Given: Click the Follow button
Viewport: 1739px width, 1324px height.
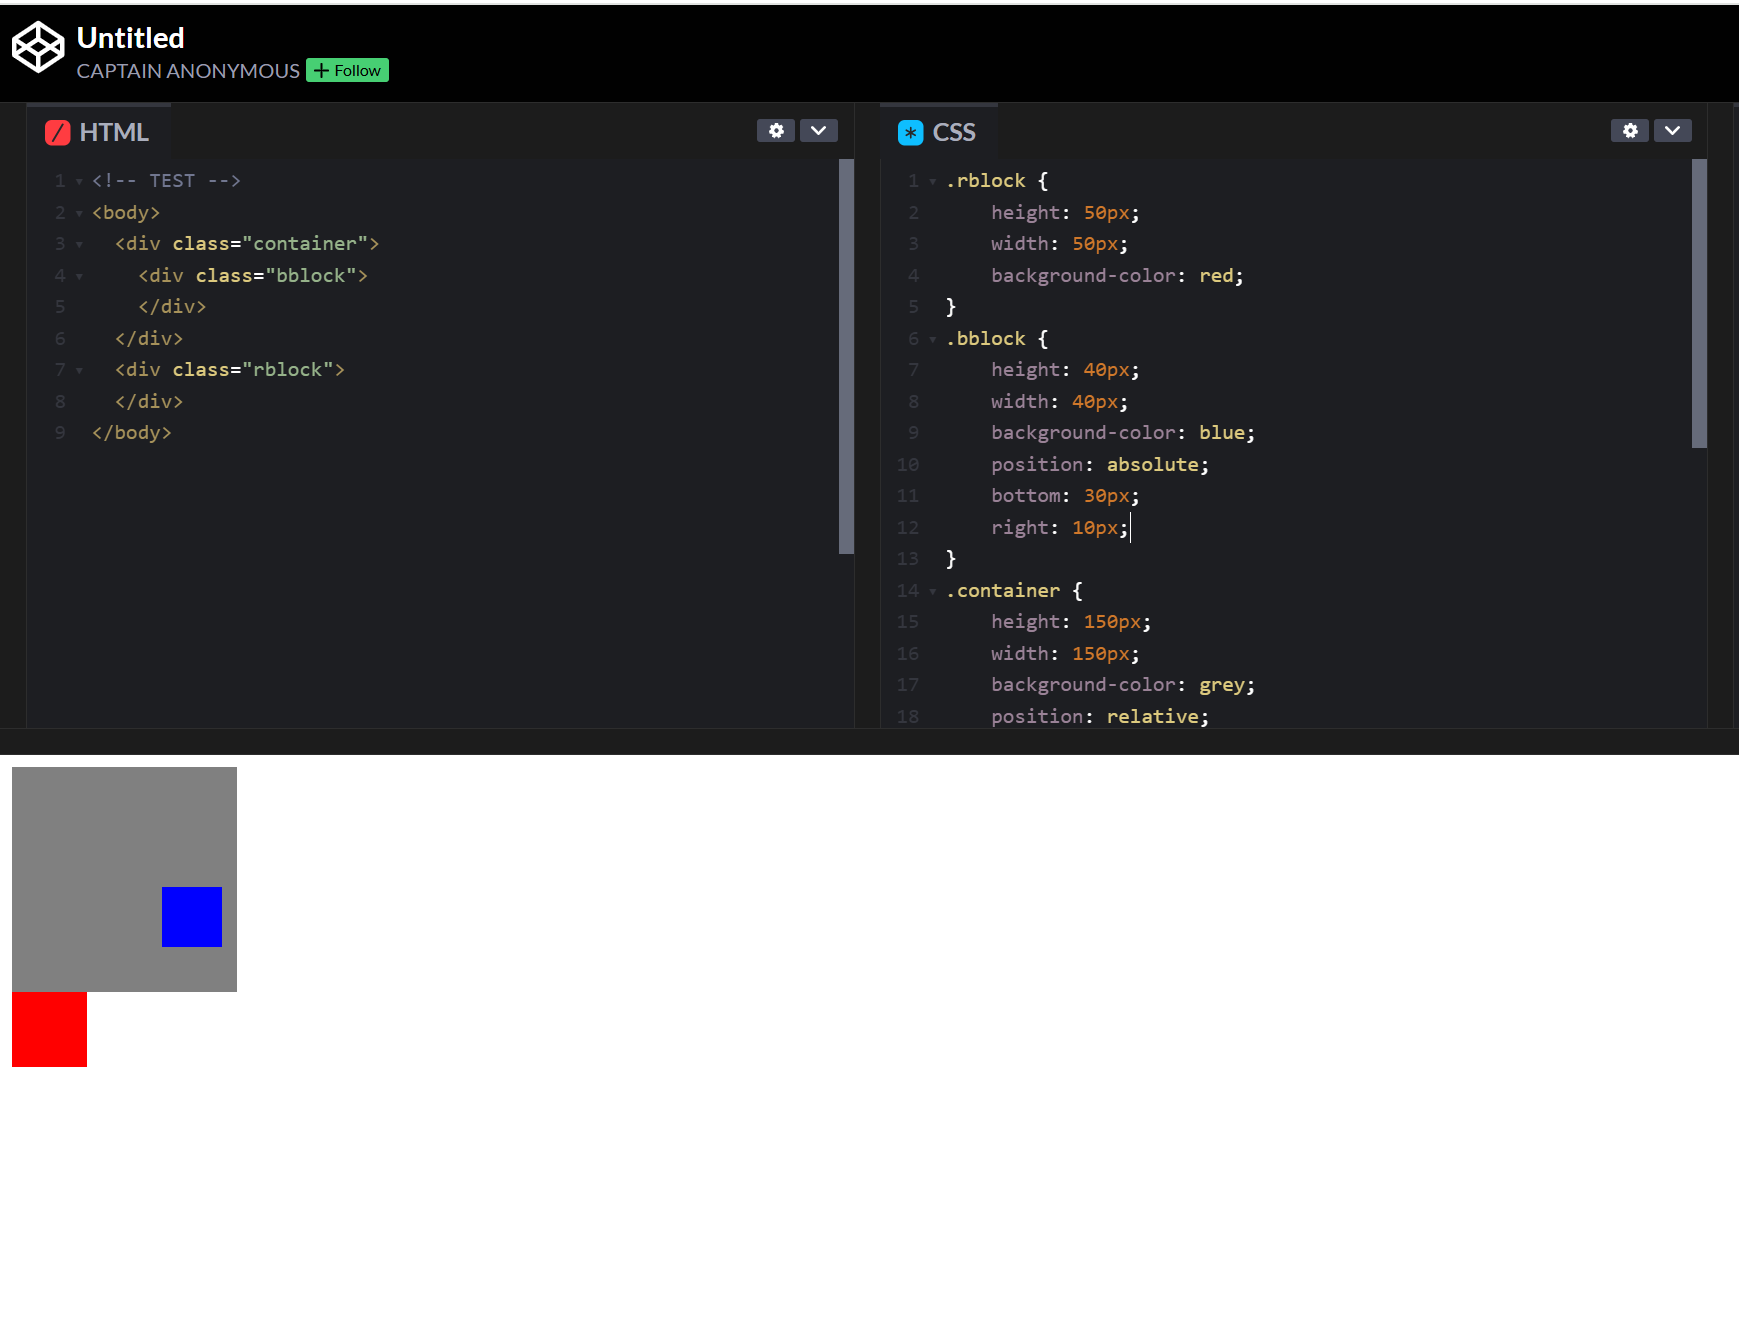Looking at the screenshot, I should pyautogui.click(x=346, y=70).
